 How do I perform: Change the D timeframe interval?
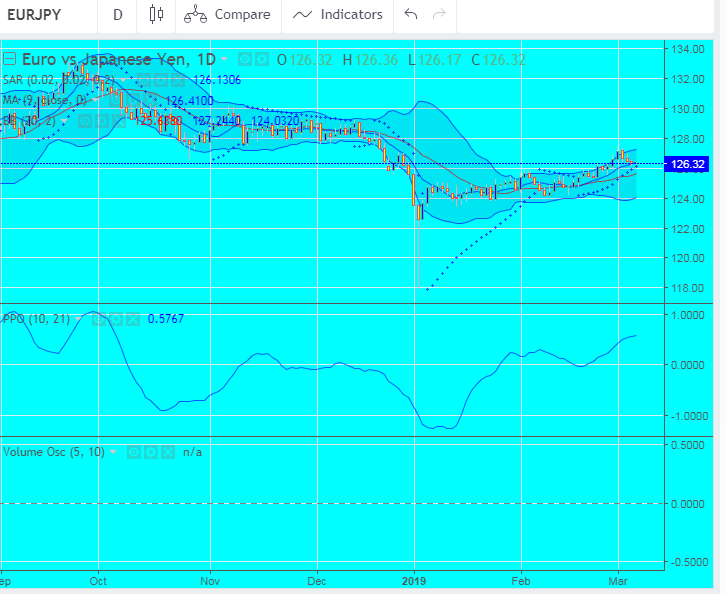coord(118,15)
